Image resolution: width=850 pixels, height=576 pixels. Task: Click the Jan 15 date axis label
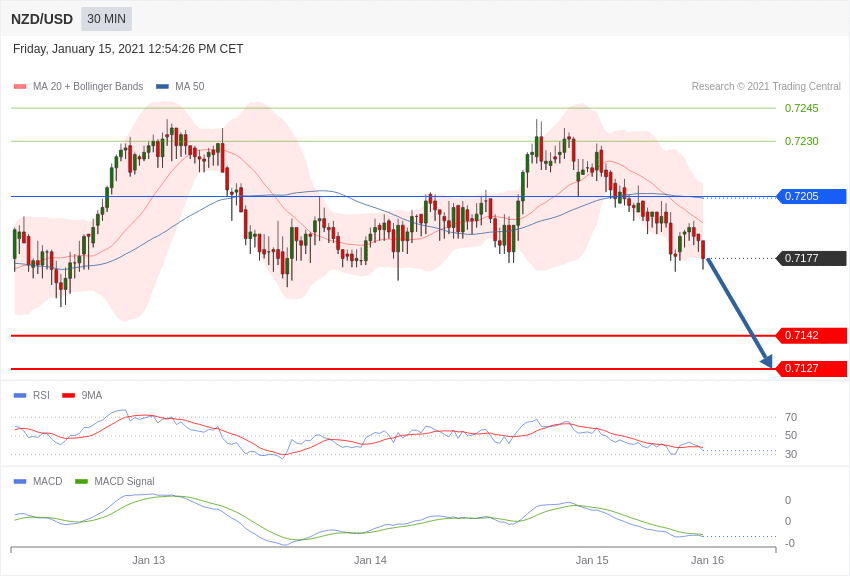pyautogui.click(x=592, y=560)
